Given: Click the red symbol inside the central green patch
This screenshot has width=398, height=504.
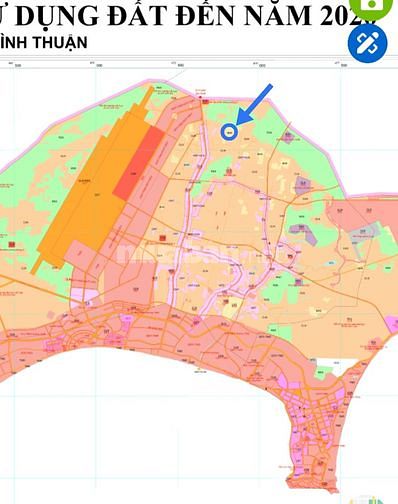Looking at the screenshot, I should 229,171.
